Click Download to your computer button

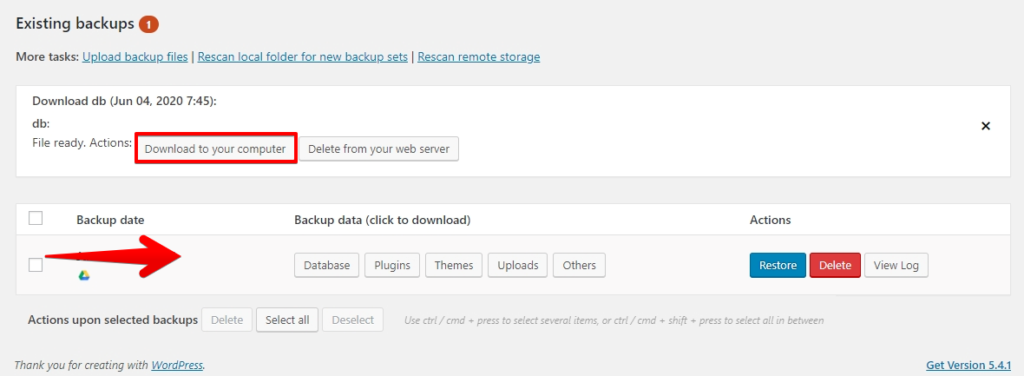tap(216, 149)
